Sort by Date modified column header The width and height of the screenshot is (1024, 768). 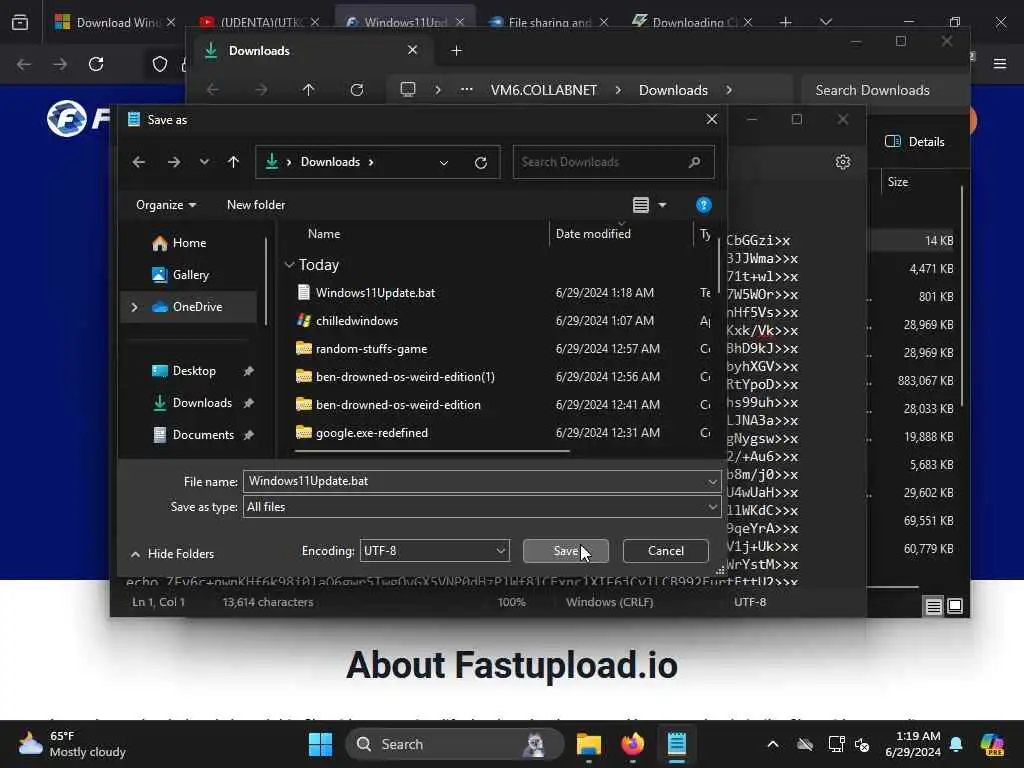(x=593, y=234)
